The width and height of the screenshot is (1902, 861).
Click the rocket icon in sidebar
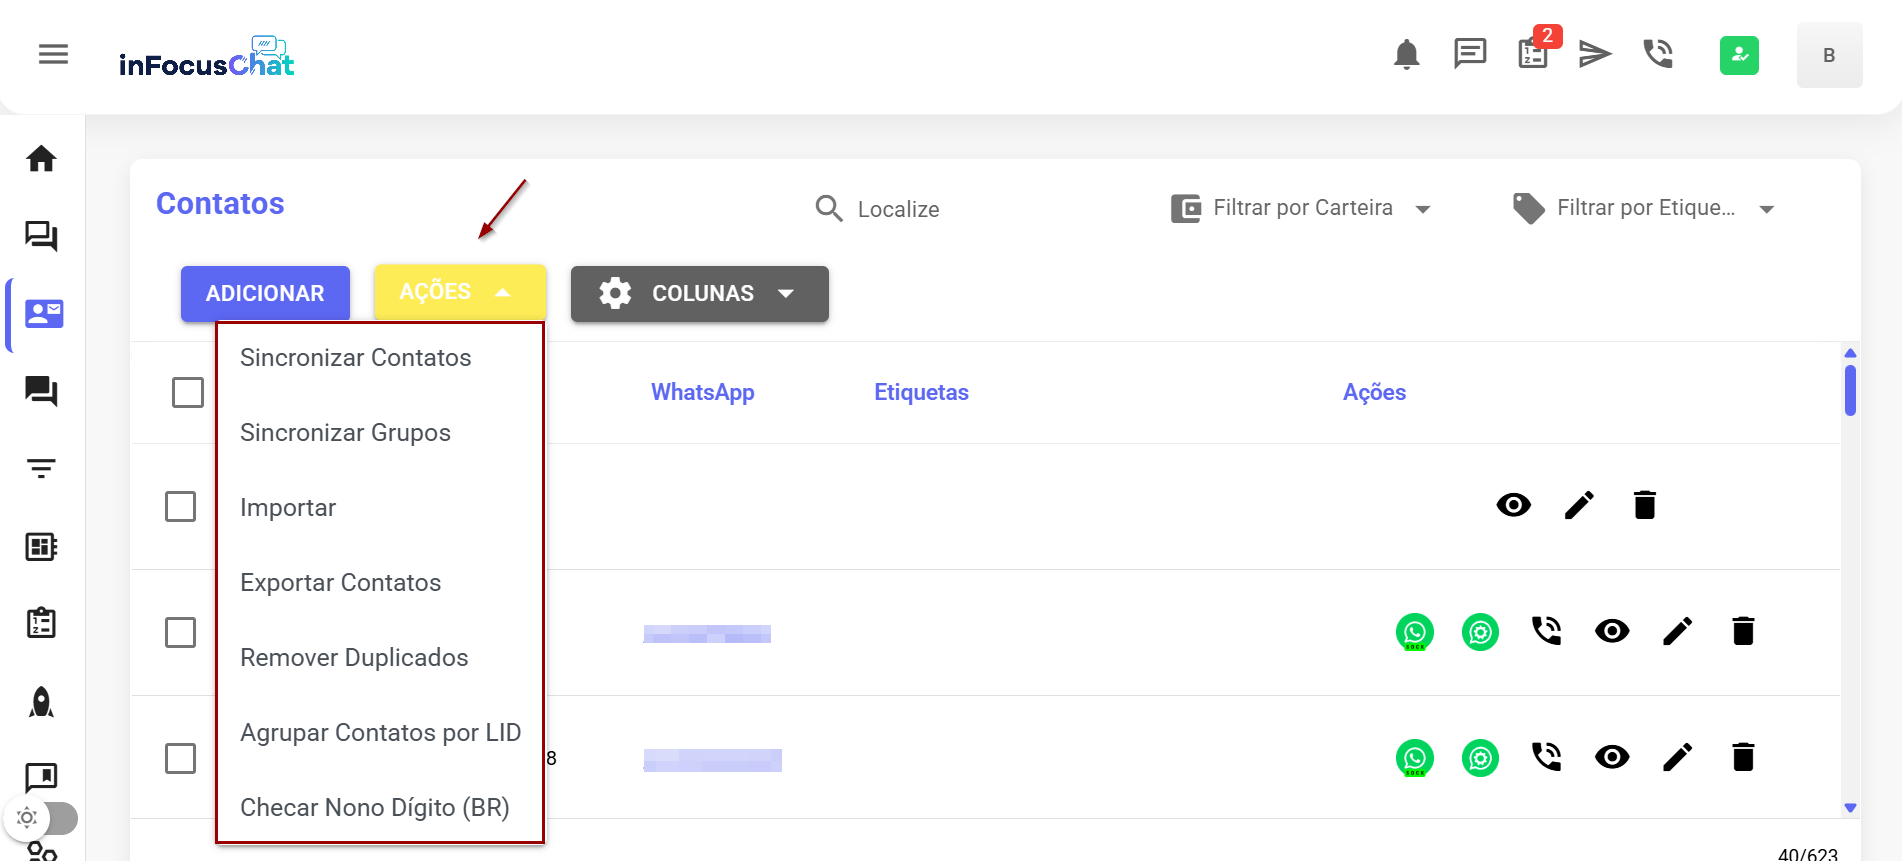pyautogui.click(x=41, y=702)
